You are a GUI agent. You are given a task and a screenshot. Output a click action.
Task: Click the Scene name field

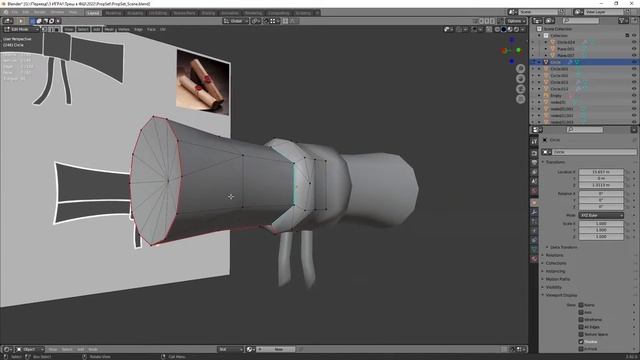click(x=538, y=12)
